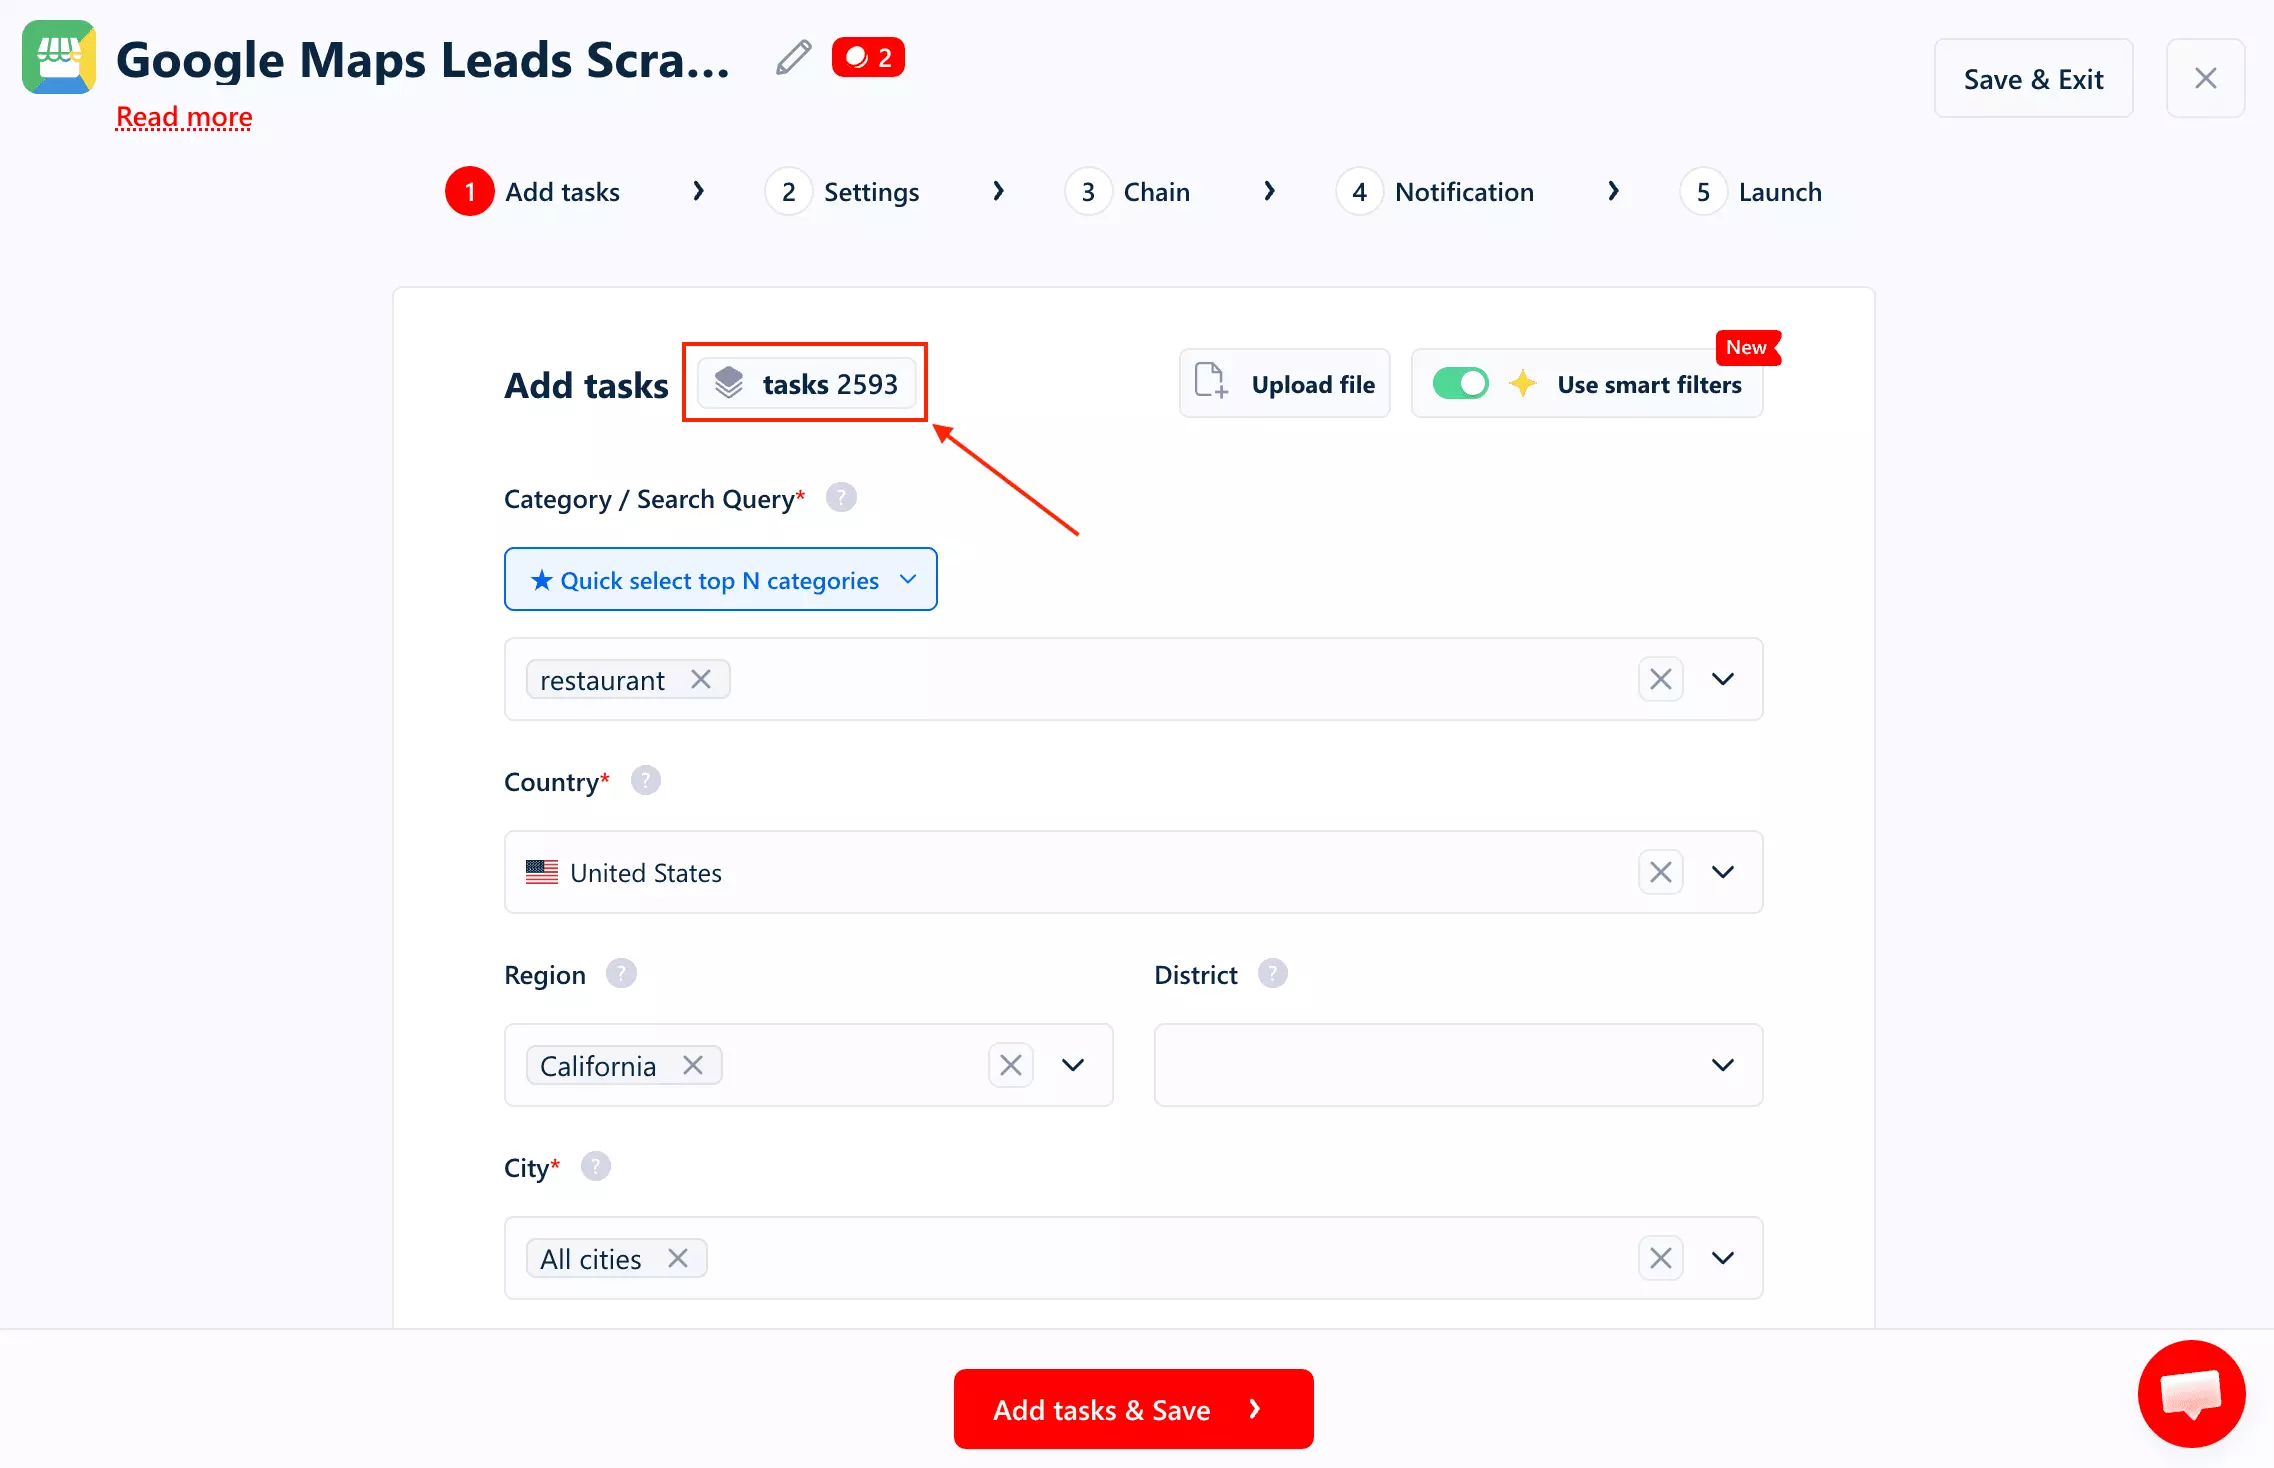
Task: Click the layers icon beside tasks 2593
Action: 729,383
